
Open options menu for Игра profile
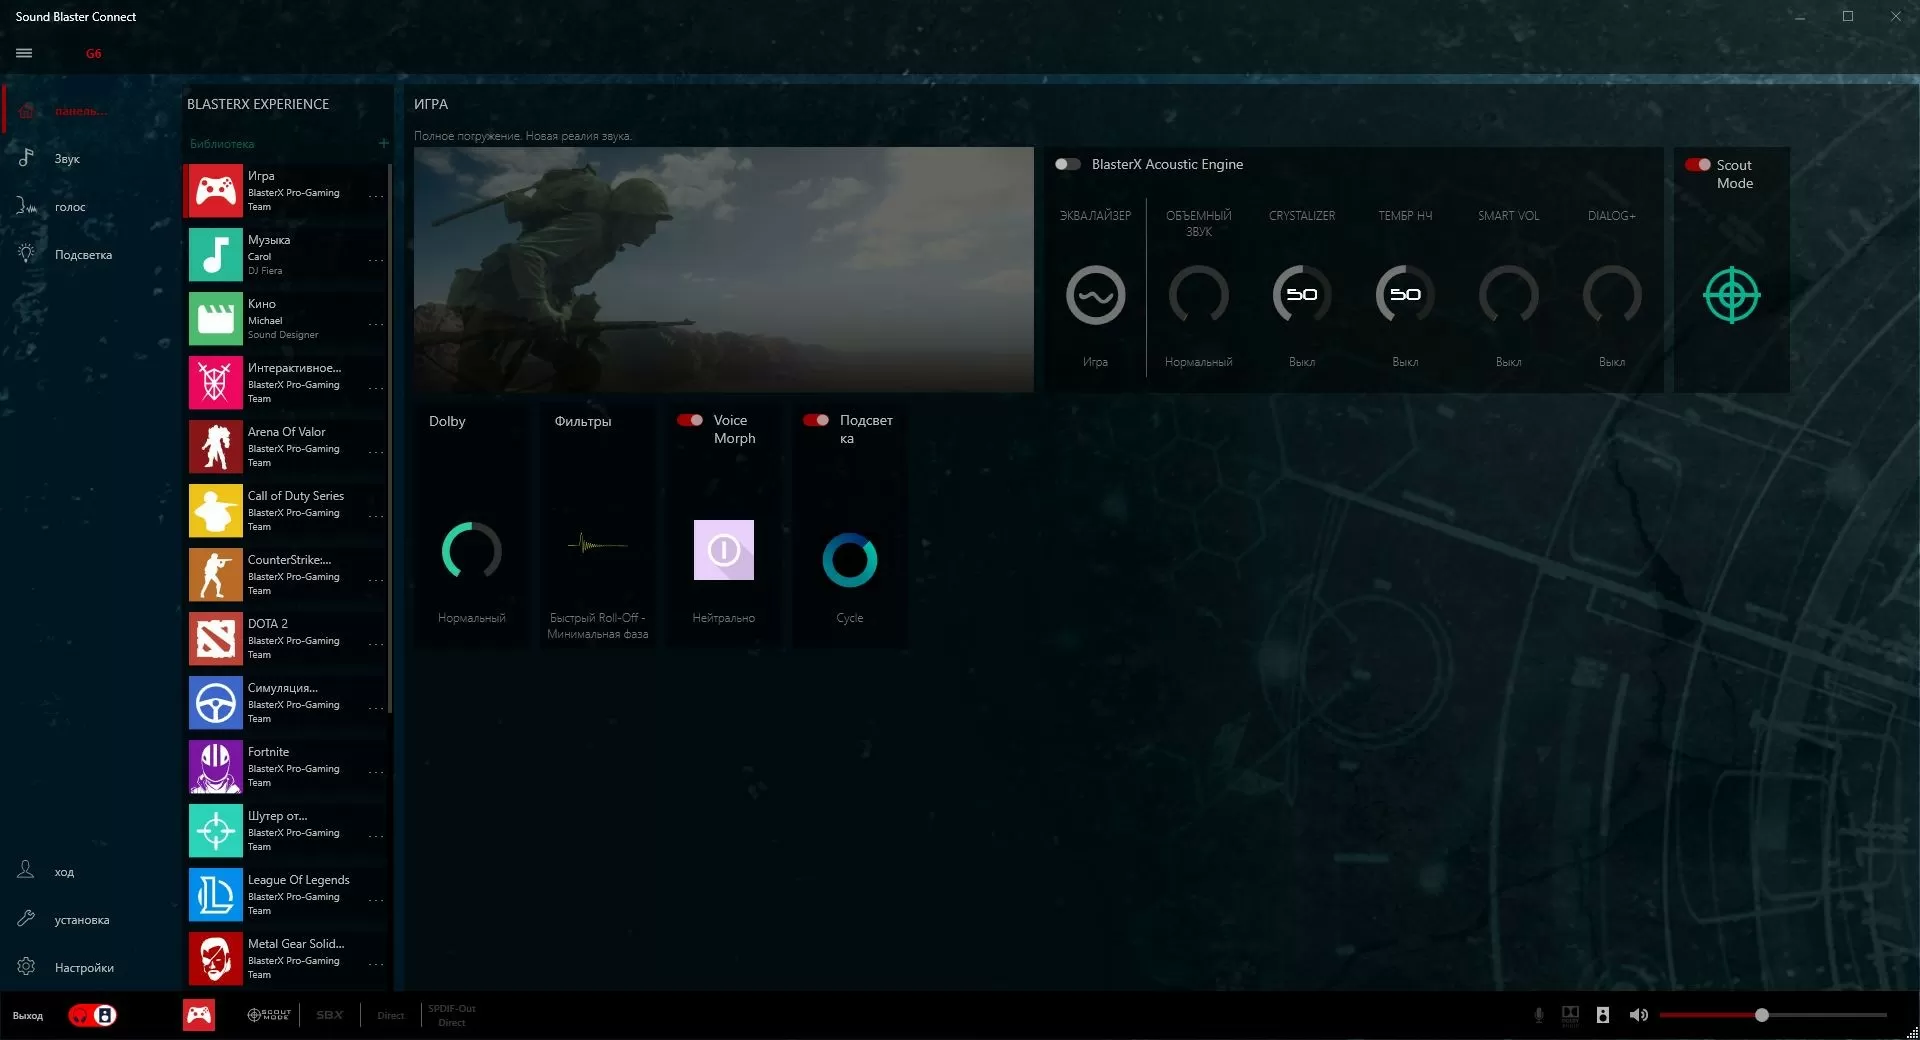click(376, 196)
